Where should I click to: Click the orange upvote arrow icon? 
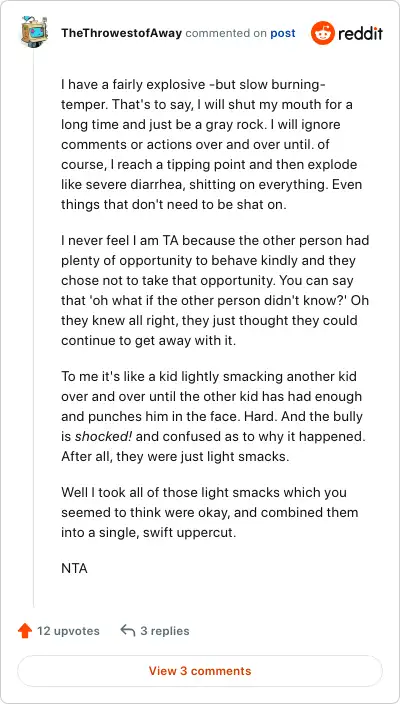tap(25, 631)
